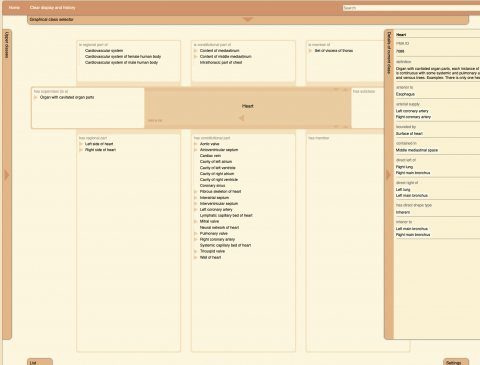480x365 pixels.
Task: Expand arrow beside Right coronary artery in constitutional parts
Action: pyautogui.click(x=196, y=239)
